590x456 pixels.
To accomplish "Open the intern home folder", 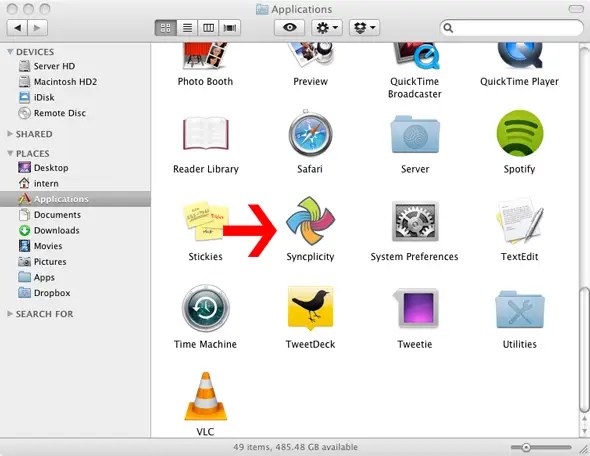I will 75,184.
